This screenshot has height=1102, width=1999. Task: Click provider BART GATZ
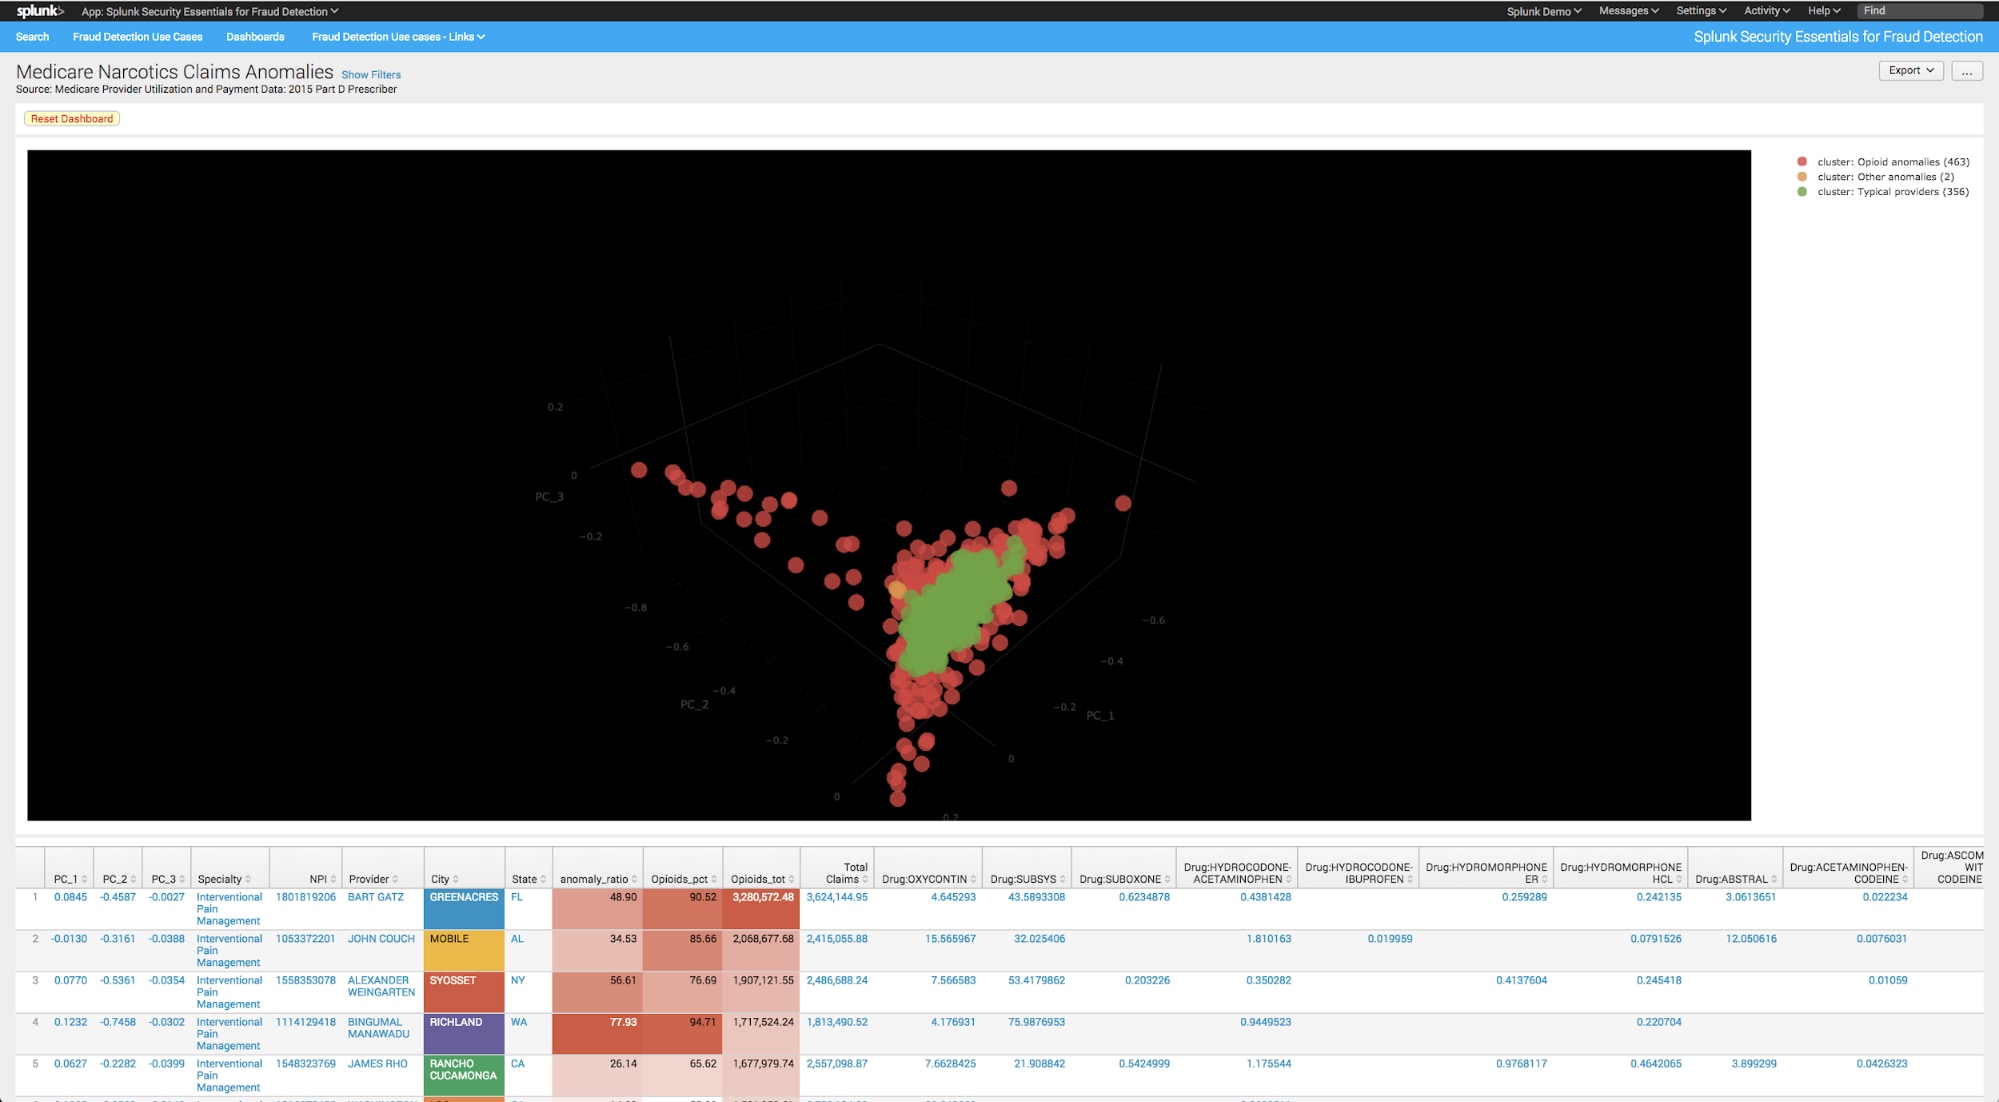(x=376, y=897)
